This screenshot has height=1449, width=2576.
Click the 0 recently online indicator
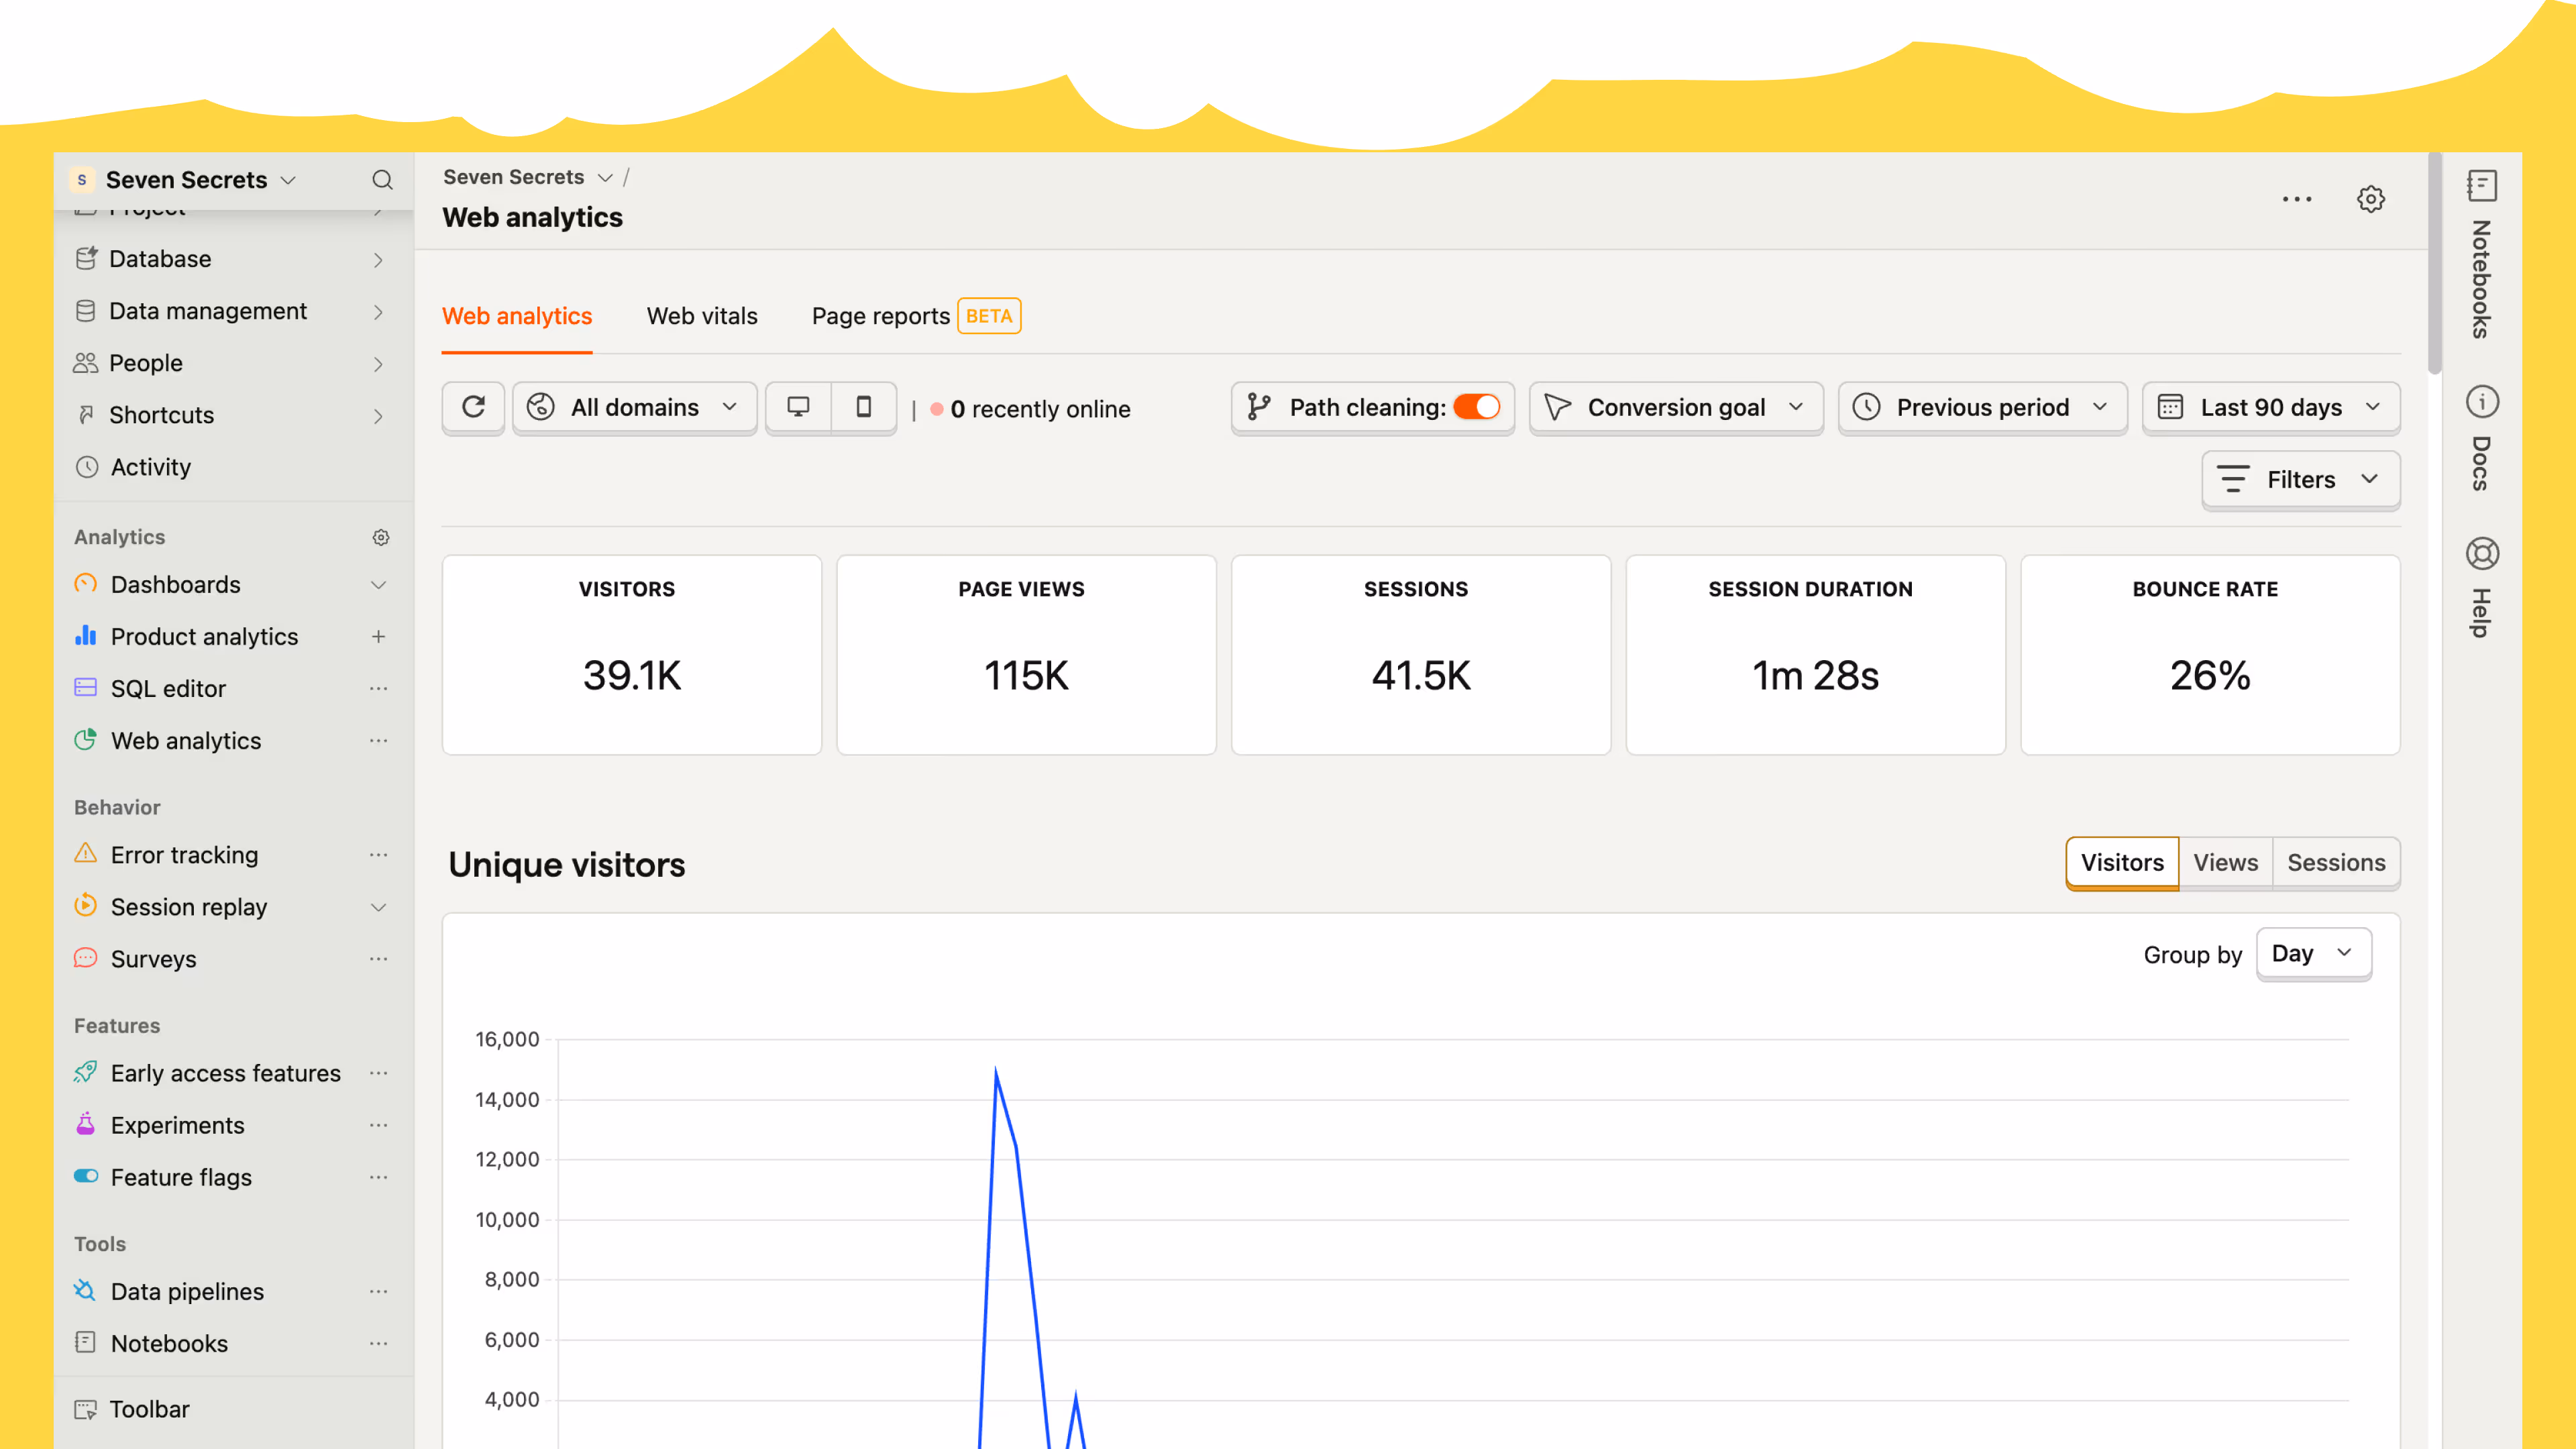click(x=1030, y=409)
